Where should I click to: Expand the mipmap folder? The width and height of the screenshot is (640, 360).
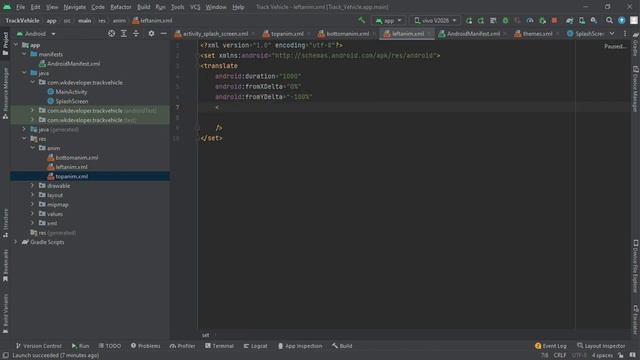tap(32, 204)
